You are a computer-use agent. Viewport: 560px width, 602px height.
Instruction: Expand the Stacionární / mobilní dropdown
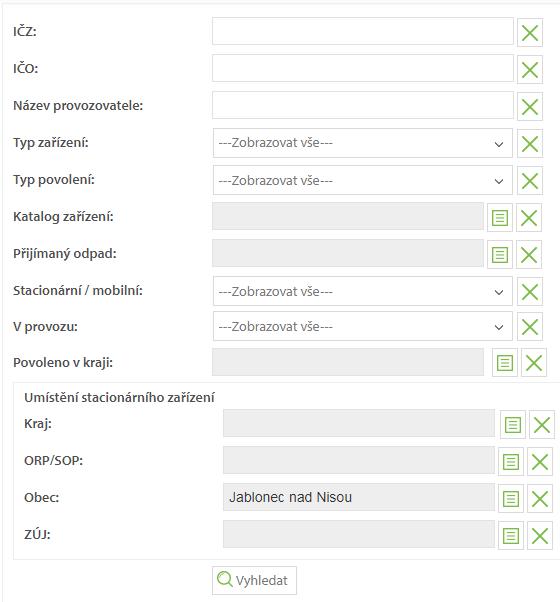[x=363, y=291]
